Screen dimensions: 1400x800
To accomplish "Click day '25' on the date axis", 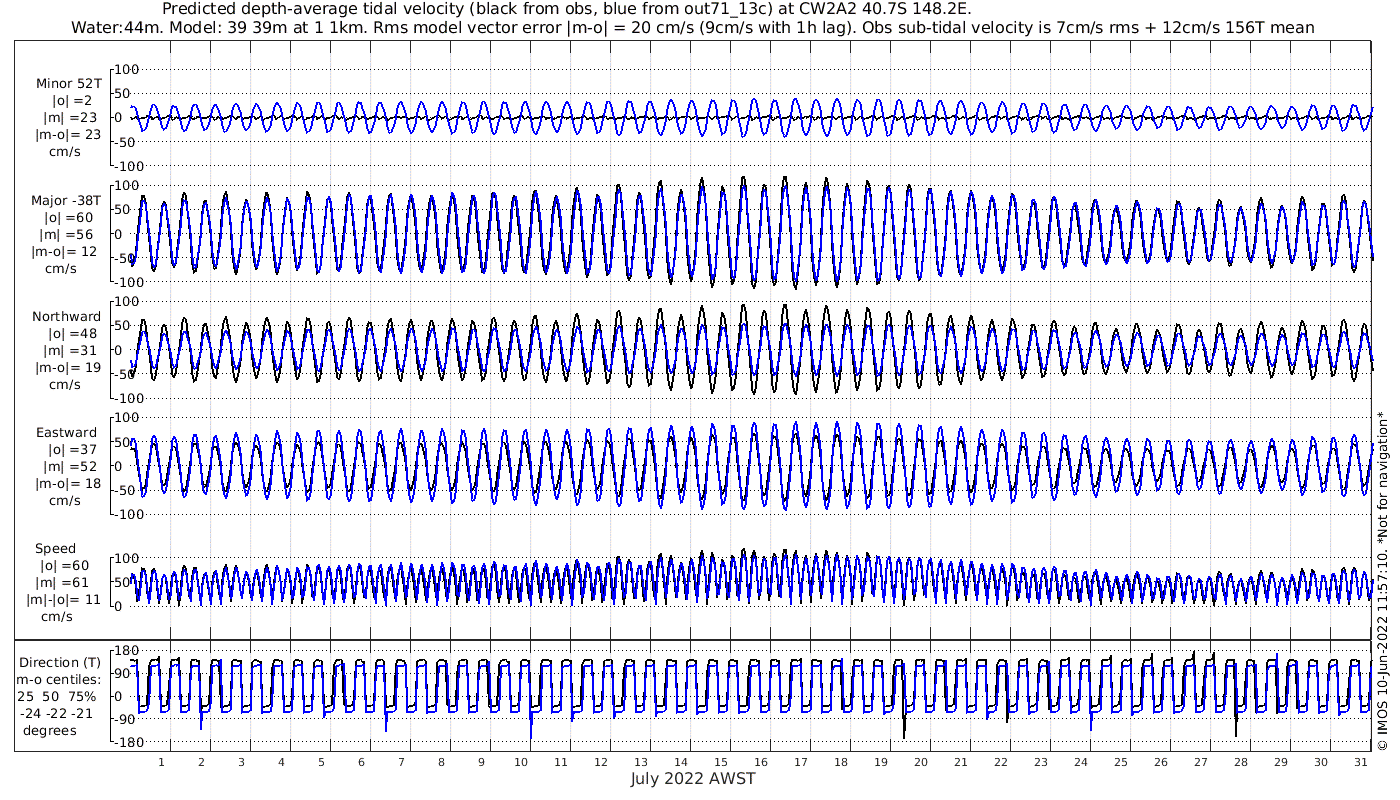I will point(1120,762).
